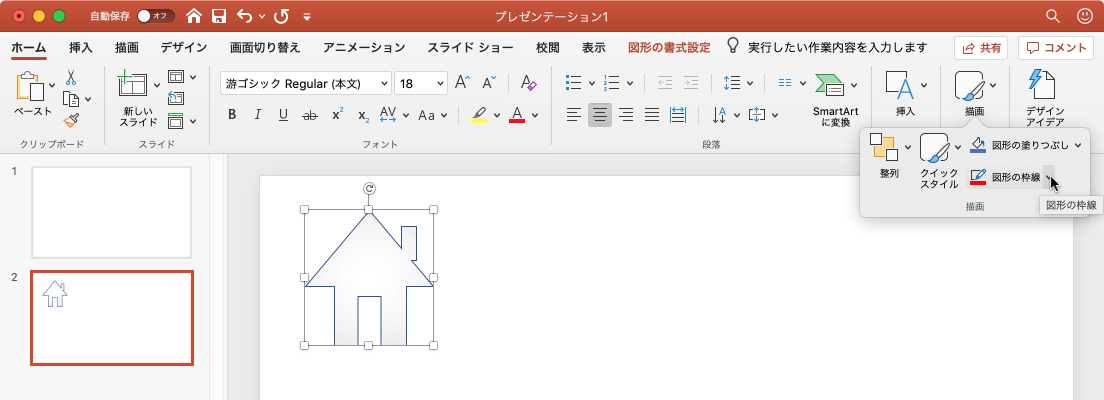Expand the 図形の枠線 dropdown arrow
Image resolution: width=1104 pixels, height=400 pixels.
[x=1048, y=177]
